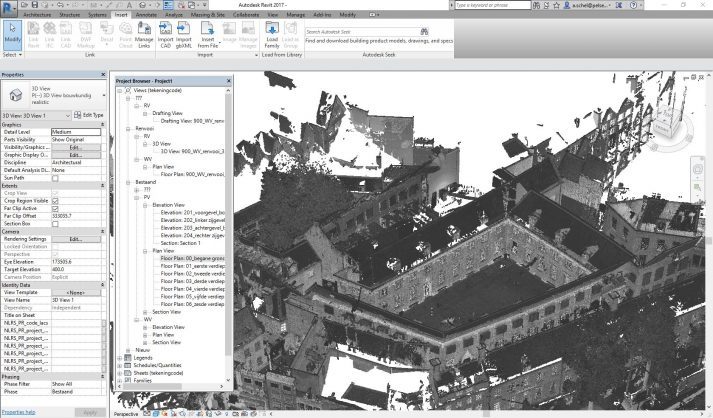Click the Save disk icon in quick access toolbar

click(35, 5)
